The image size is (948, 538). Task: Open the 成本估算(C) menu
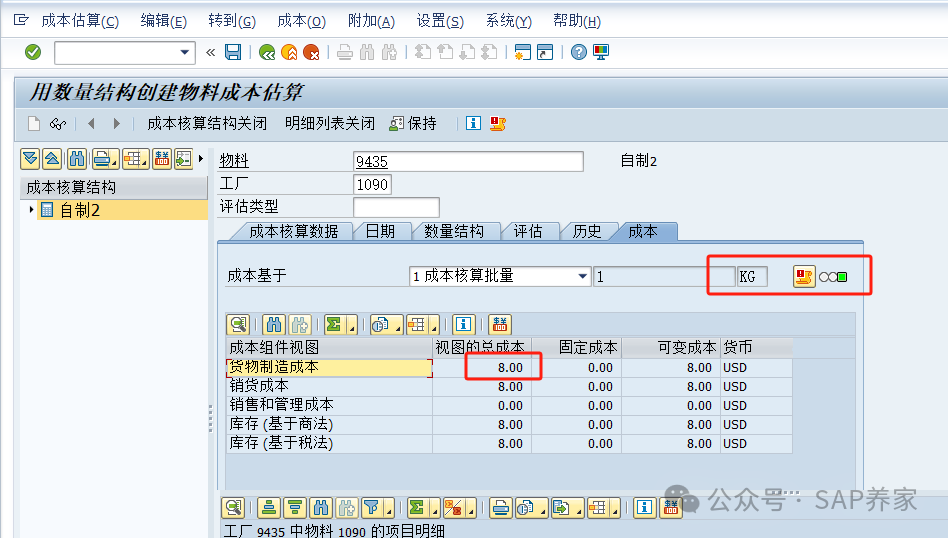80,21
